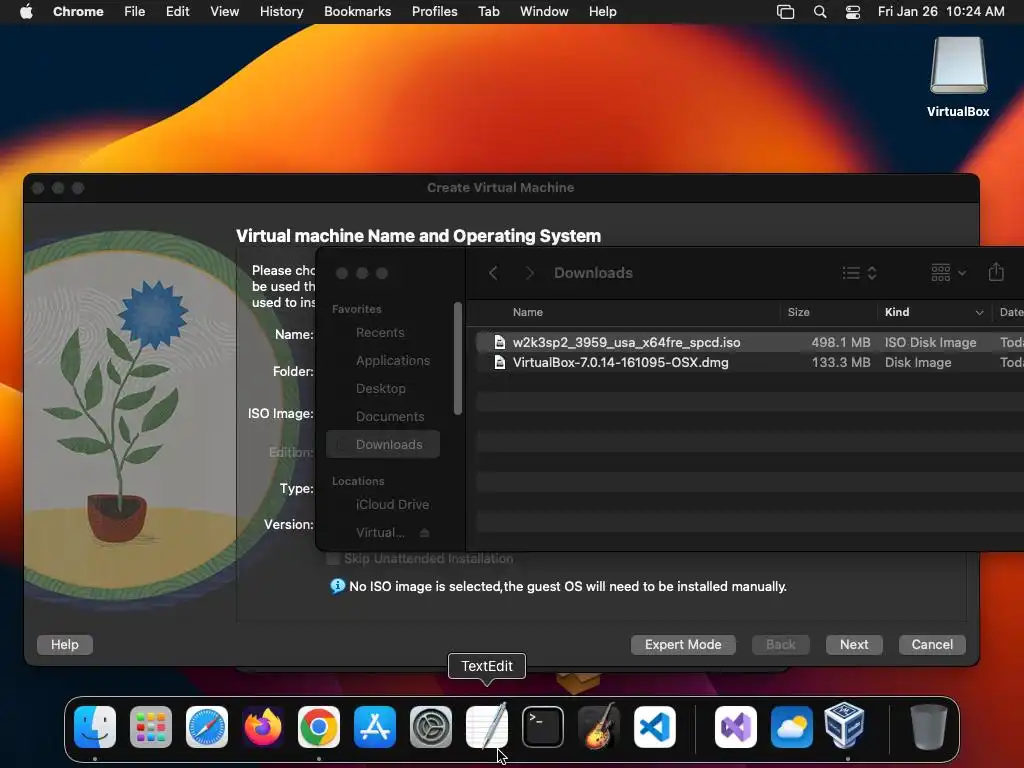This screenshot has width=1024, height=768.
Task: Open the View menu
Action: pos(225,11)
